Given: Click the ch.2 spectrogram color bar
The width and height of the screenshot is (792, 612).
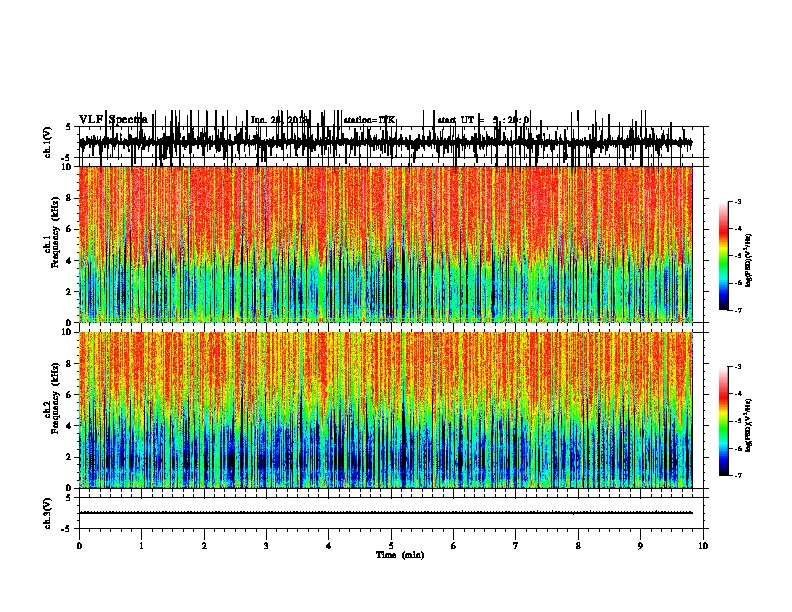Looking at the screenshot, I should (x=724, y=421).
